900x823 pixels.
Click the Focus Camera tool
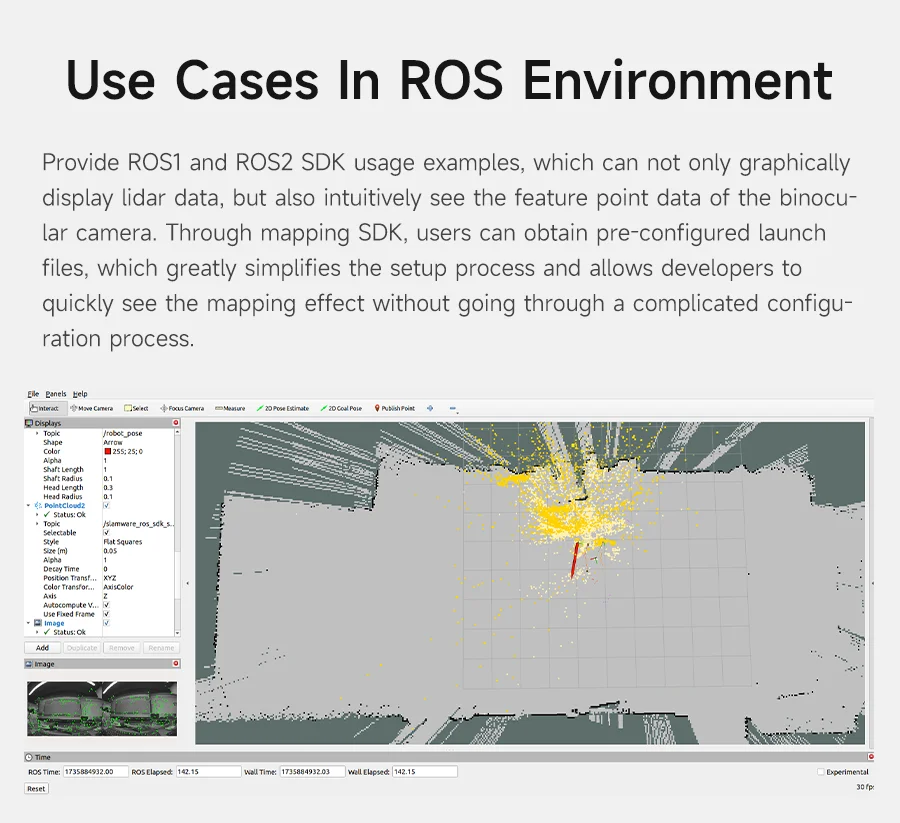tap(183, 408)
